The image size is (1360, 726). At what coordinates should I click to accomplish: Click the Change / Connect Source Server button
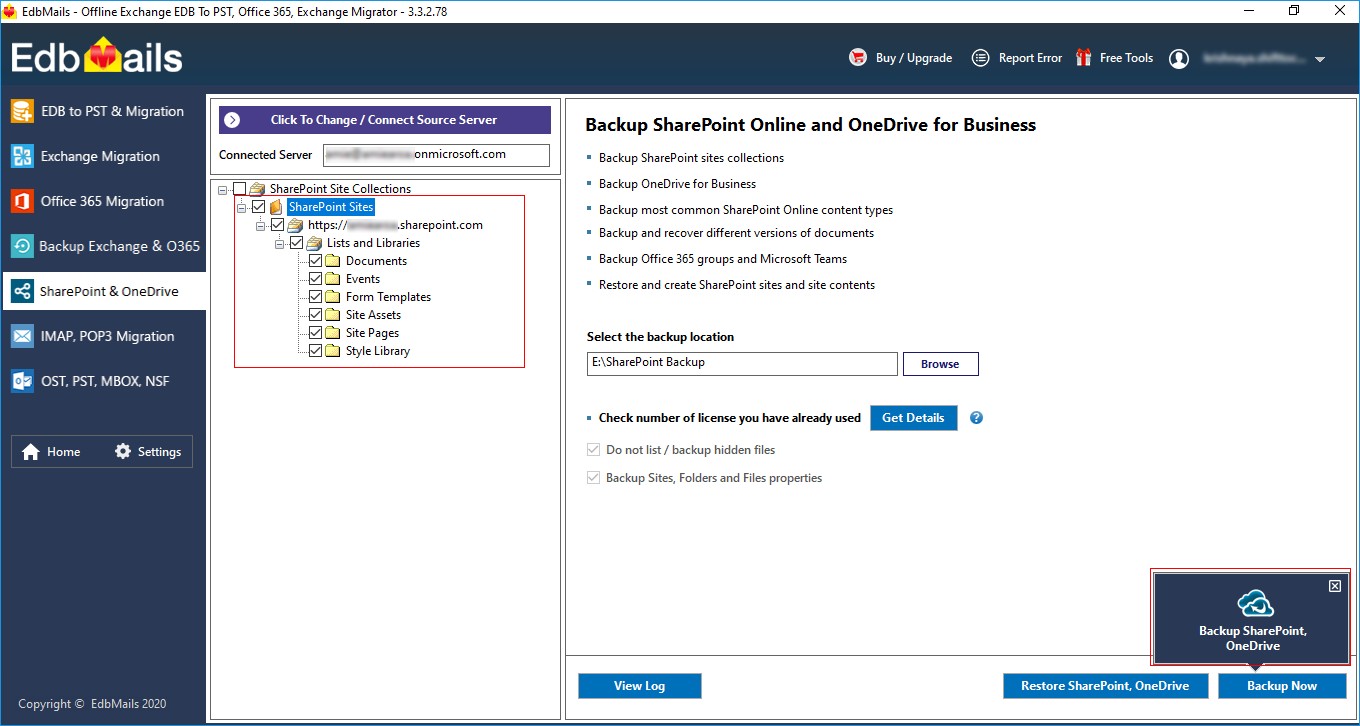tap(385, 120)
